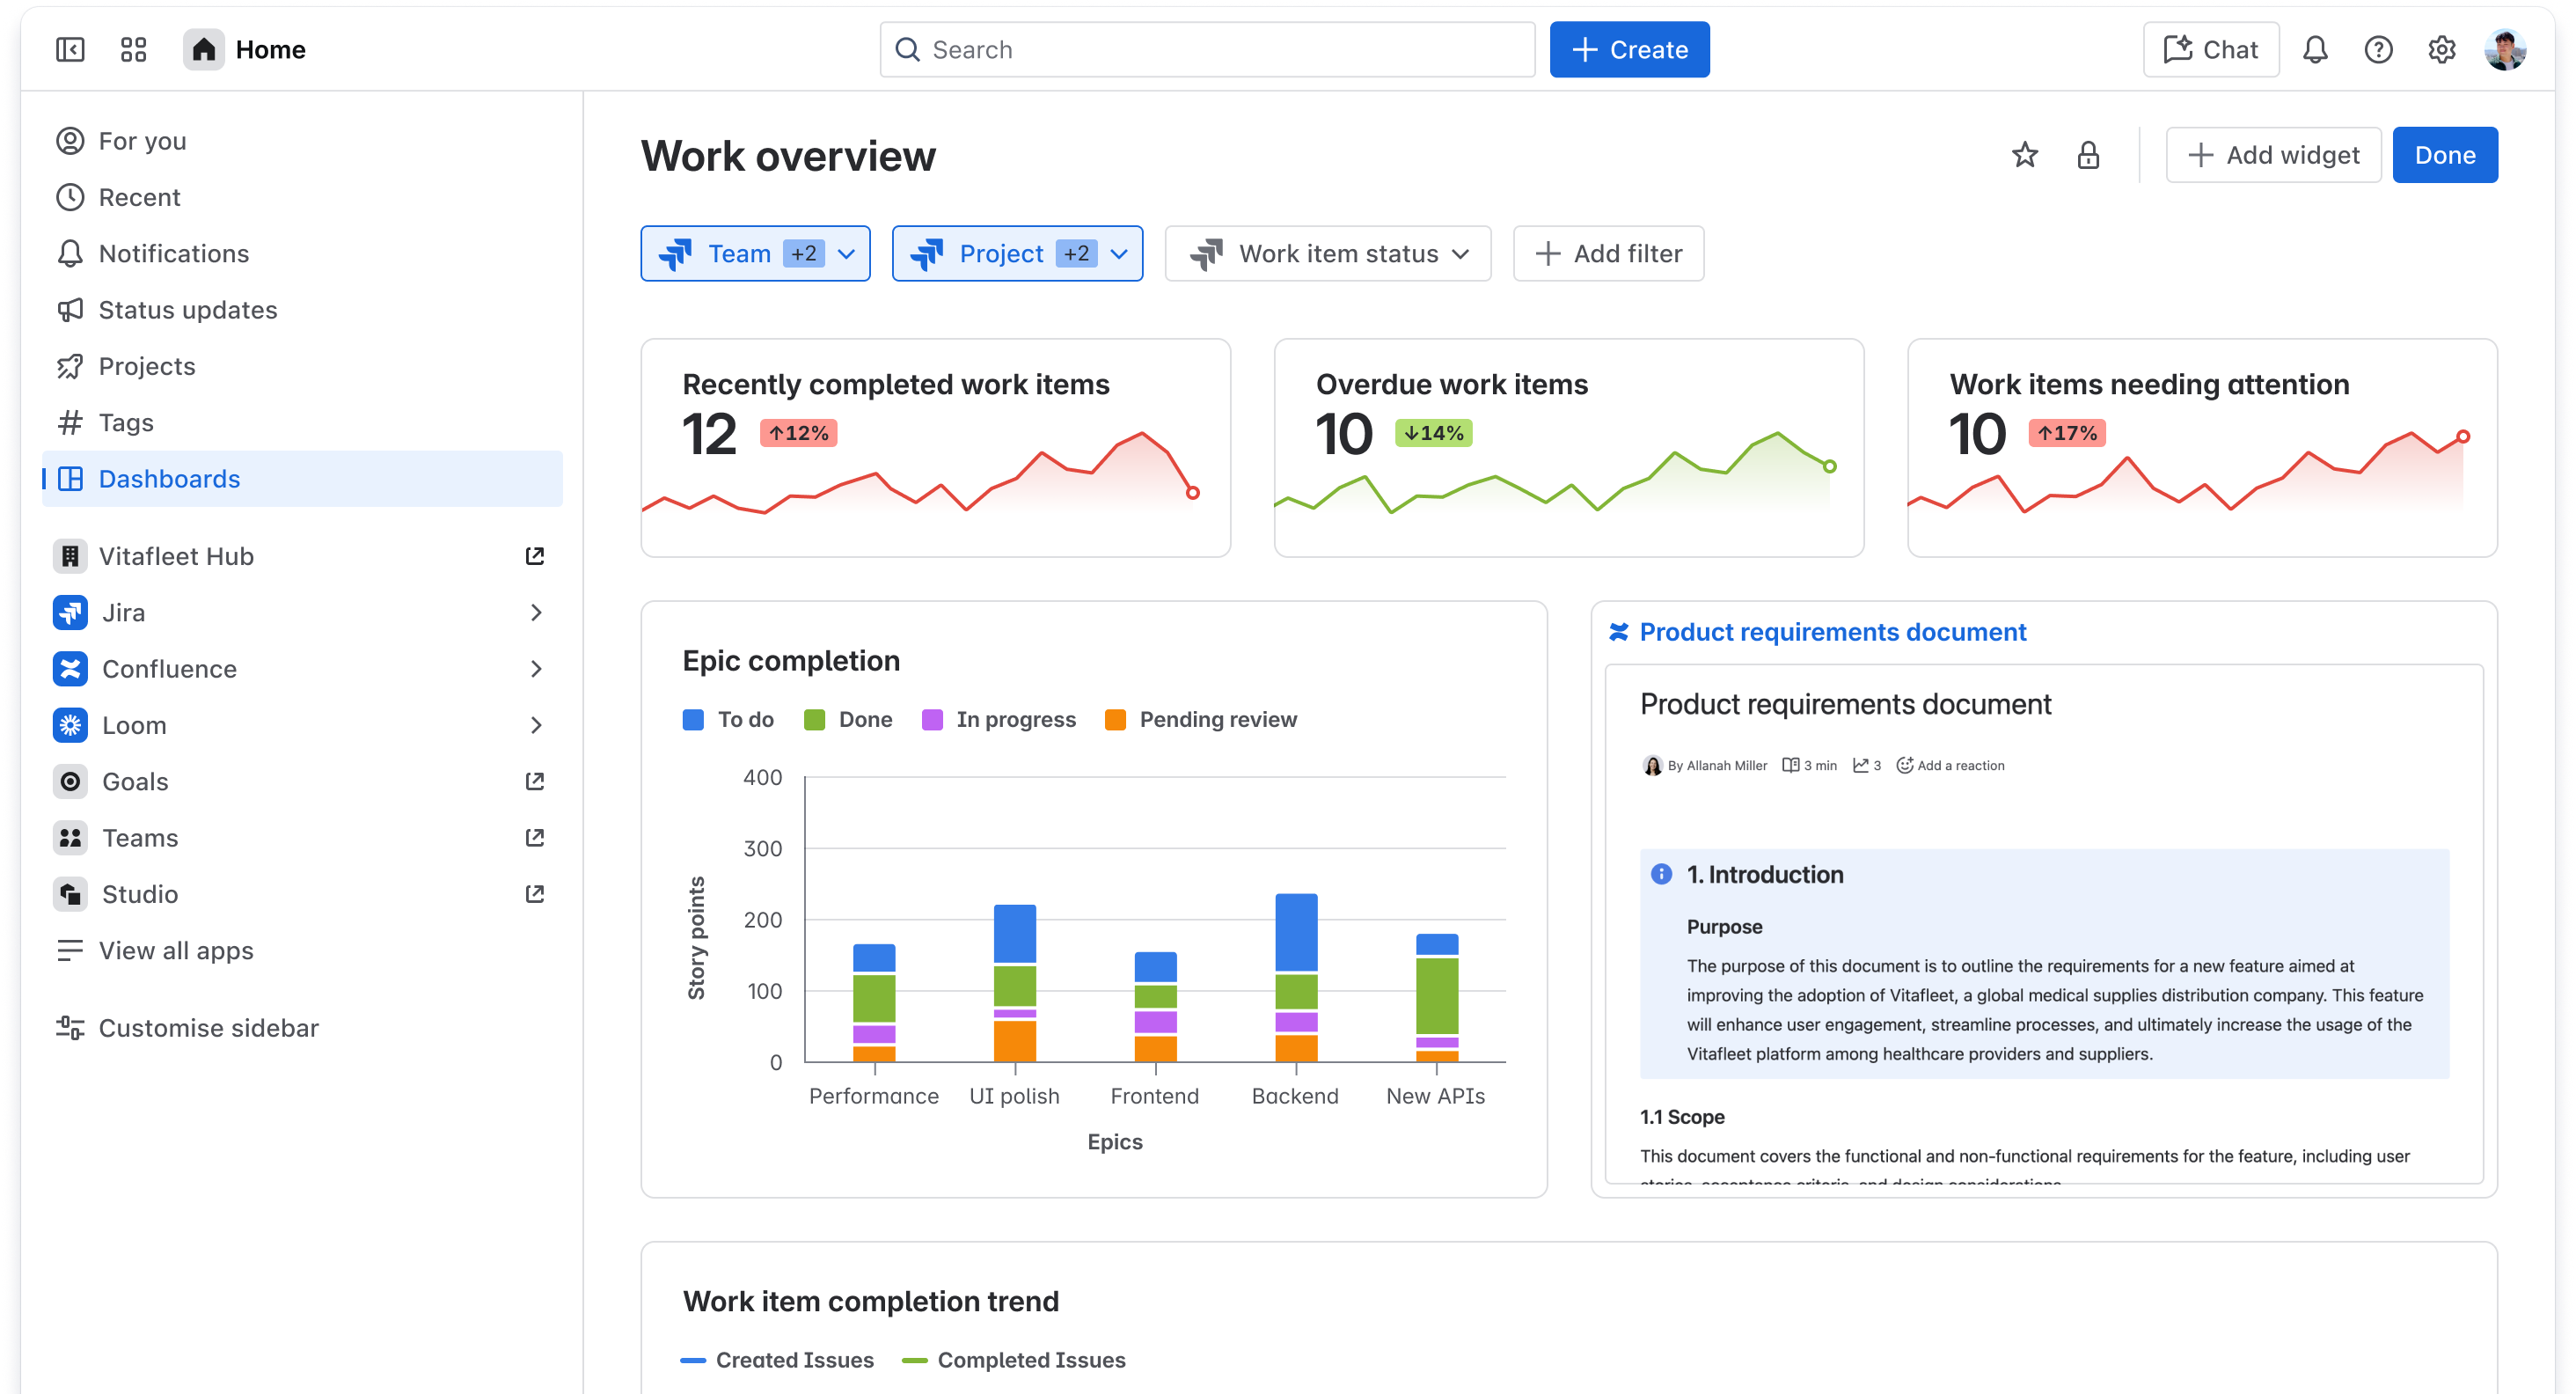This screenshot has height=1394, width=2576.
Task: Open Status updates in sidebar
Action: [x=187, y=310]
